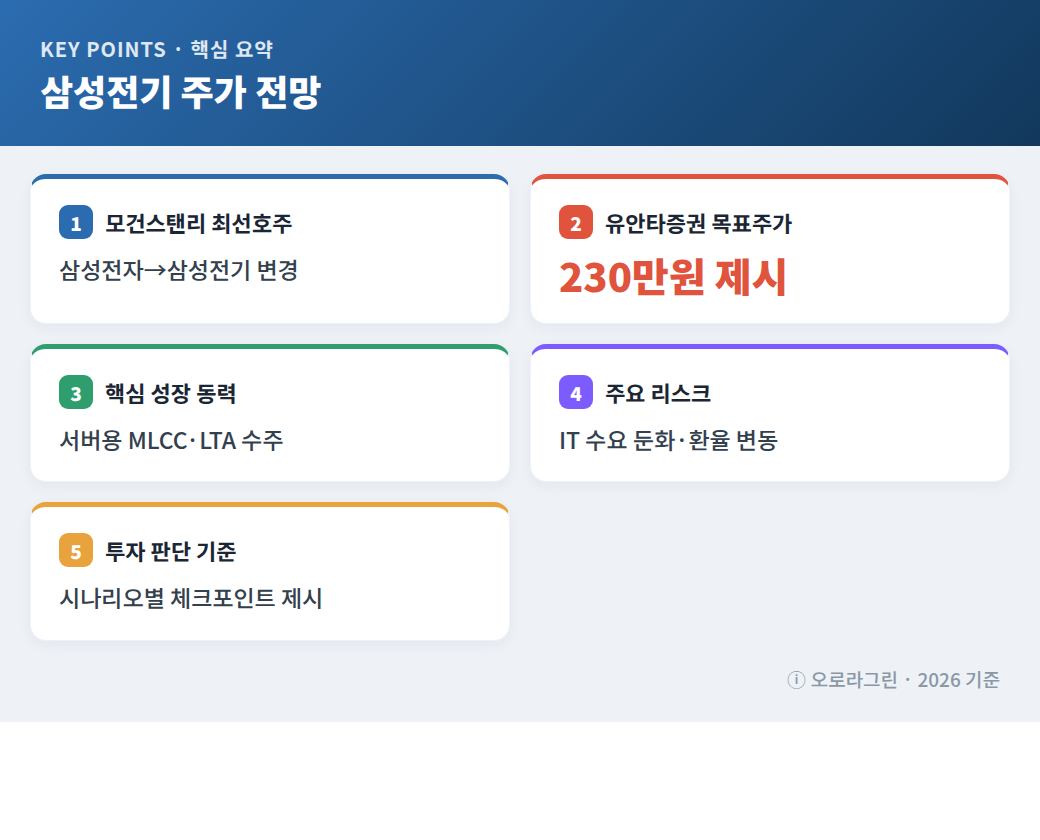
Task: Click the info icon beside 오로라그린
Action: [x=796, y=680]
